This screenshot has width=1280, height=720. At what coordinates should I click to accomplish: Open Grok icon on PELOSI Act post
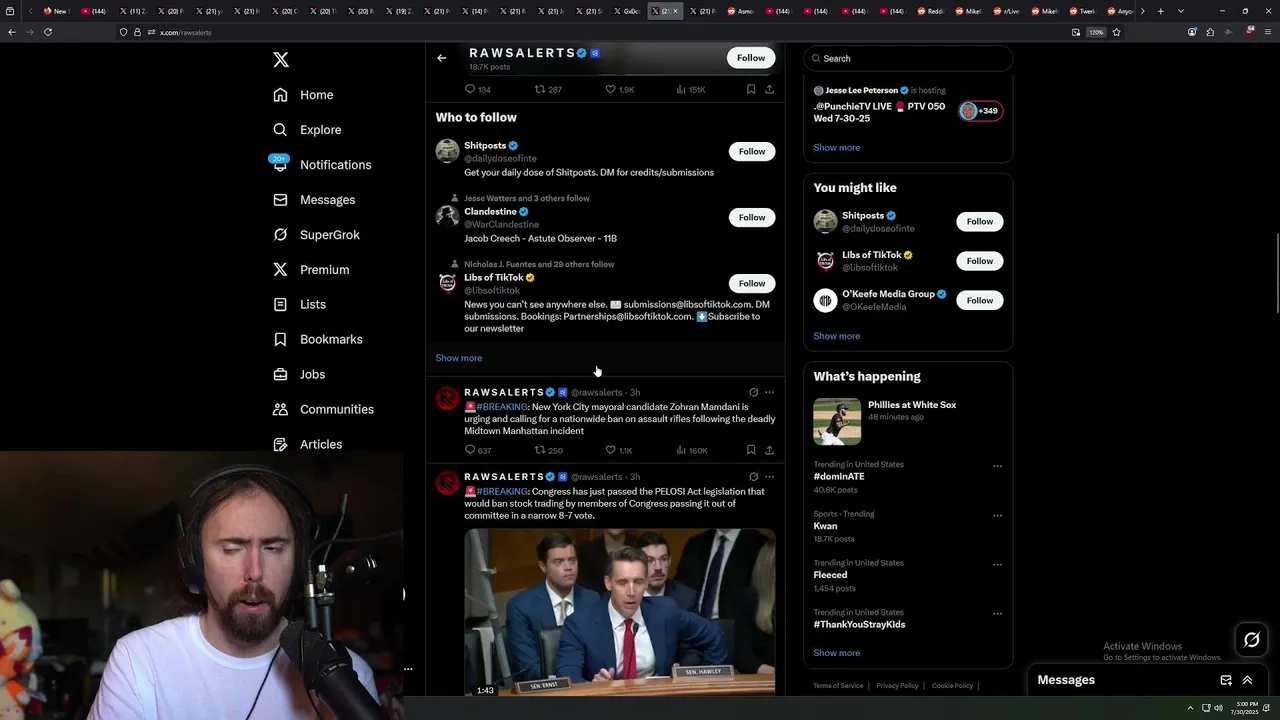[x=753, y=477]
